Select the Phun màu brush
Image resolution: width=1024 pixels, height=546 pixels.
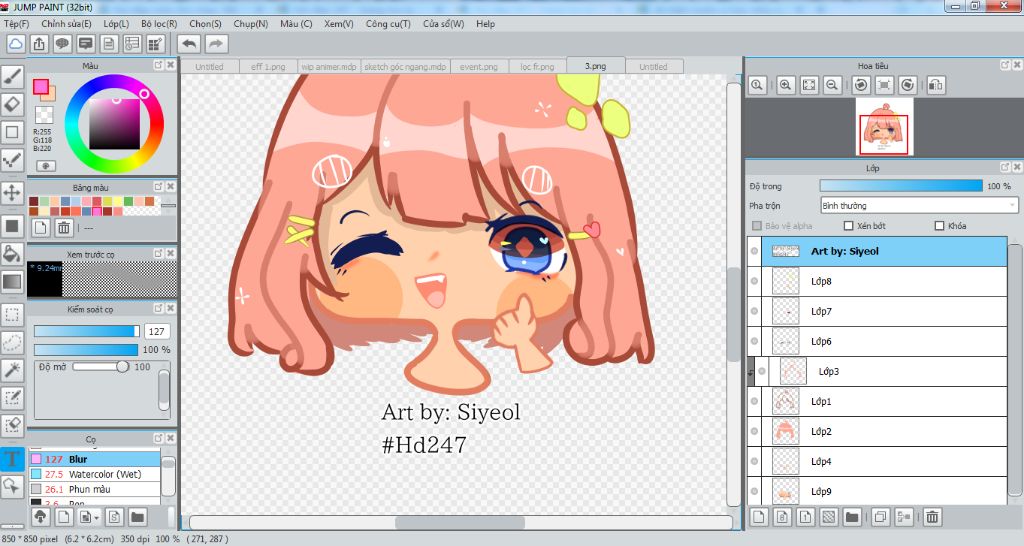pos(95,489)
